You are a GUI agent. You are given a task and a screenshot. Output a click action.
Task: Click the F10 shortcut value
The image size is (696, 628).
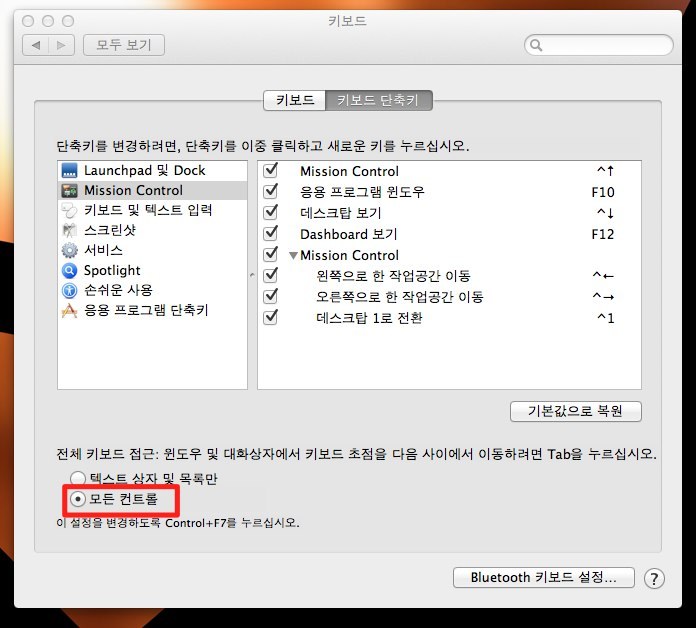pyautogui.click(x=603, y=192)
